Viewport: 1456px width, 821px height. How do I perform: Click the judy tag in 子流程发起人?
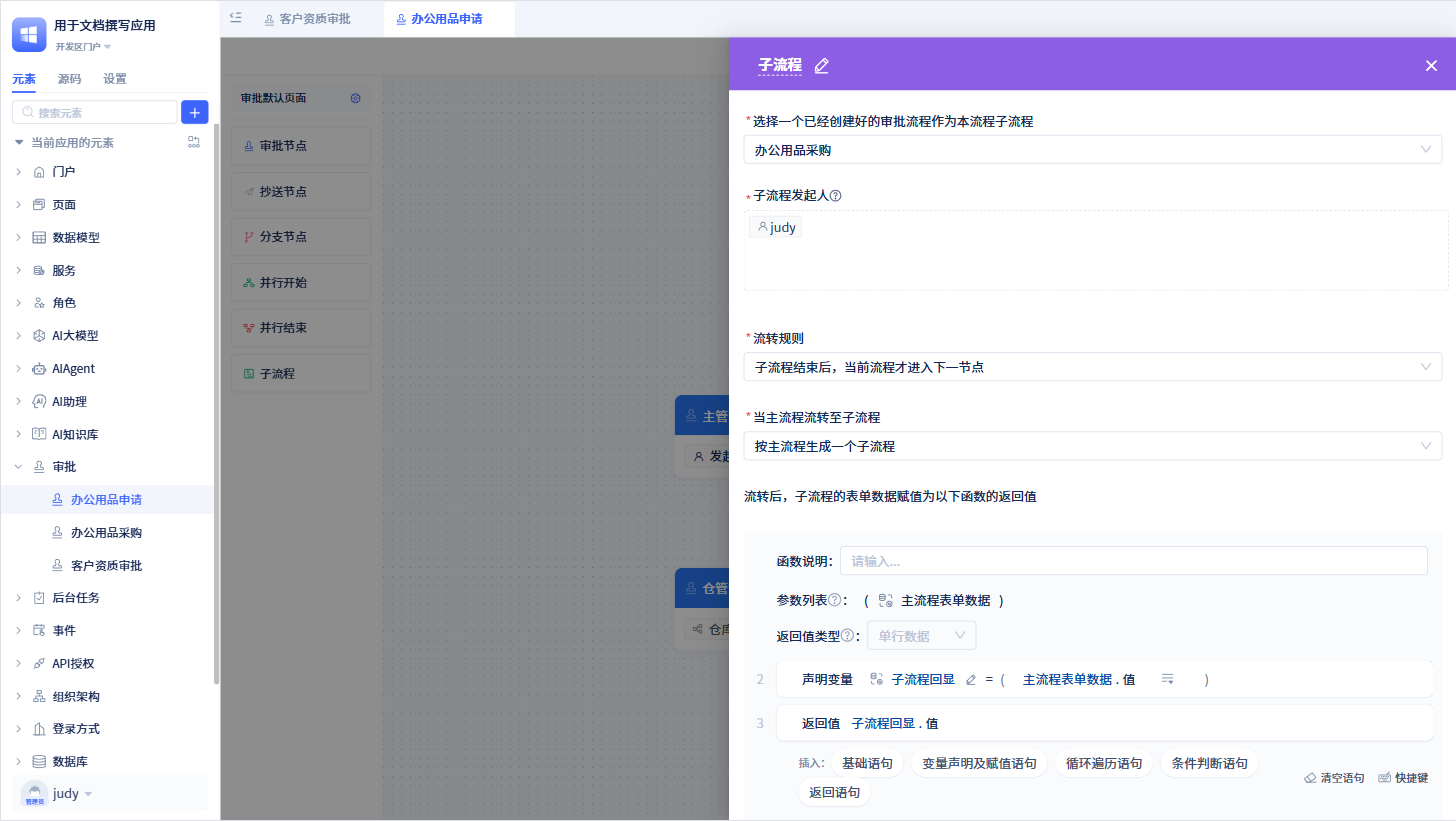tap(776, 227)
